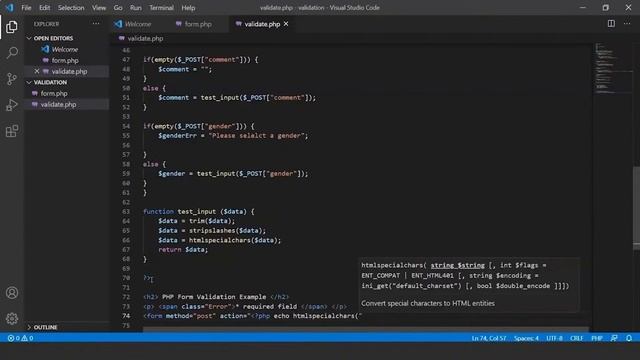Open validate.php in Validation folder
Screen dimensions: 640x360
click(x=58, y=104)
